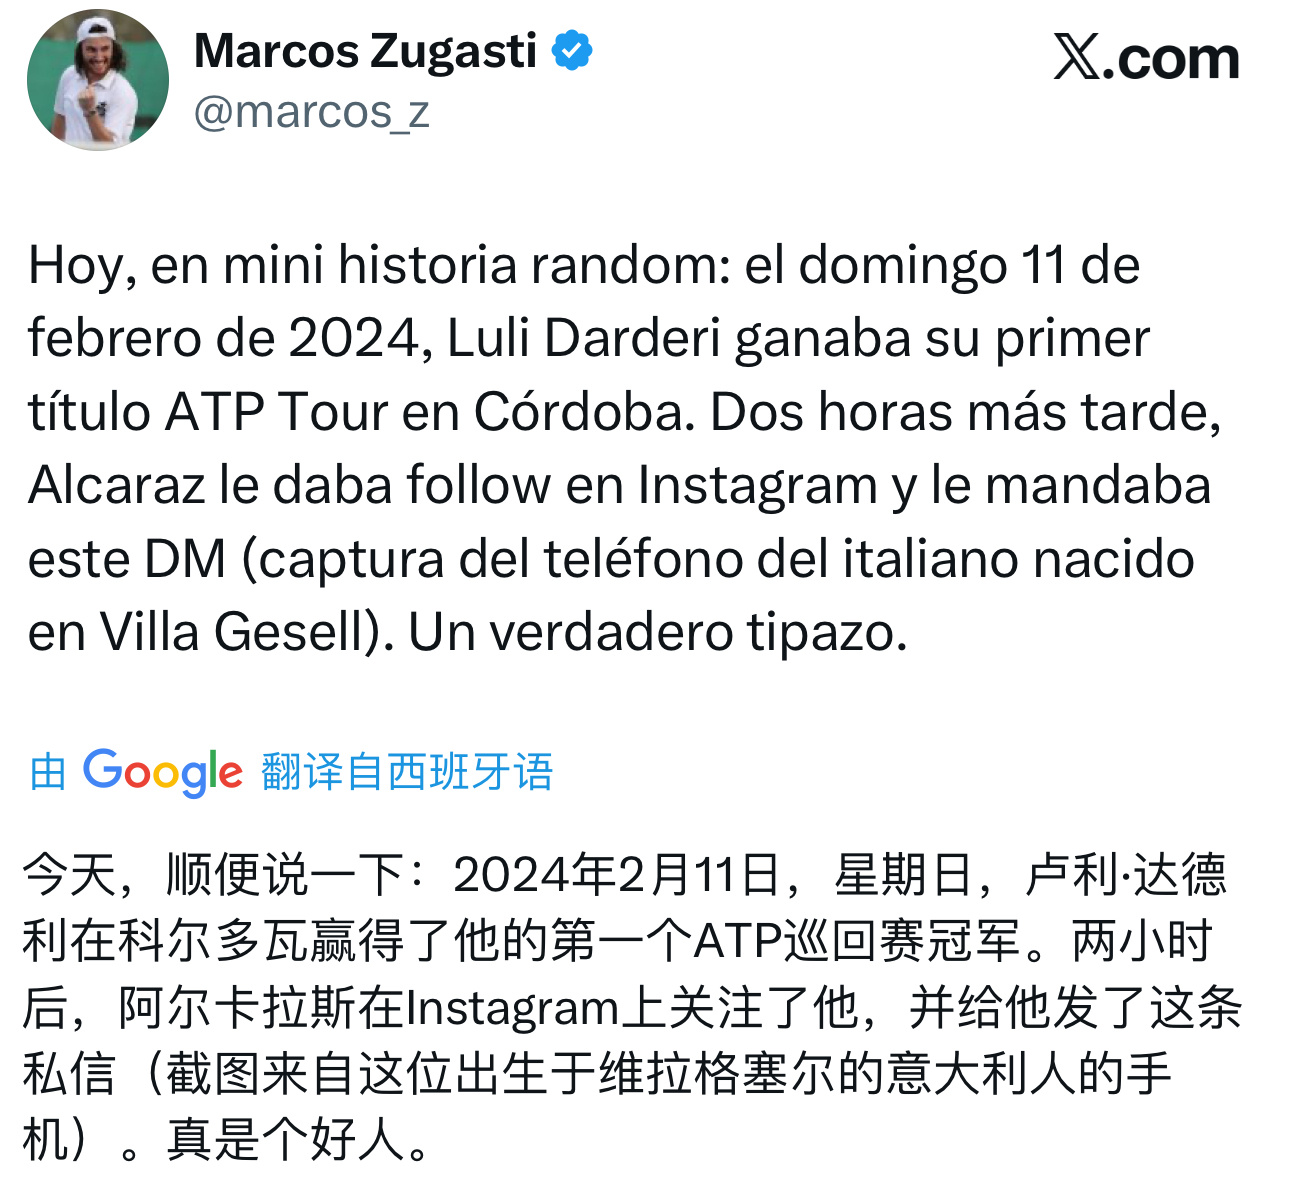
Task: Click 'Luli Darderi' in the Spanish tweet
Action: 584,338
